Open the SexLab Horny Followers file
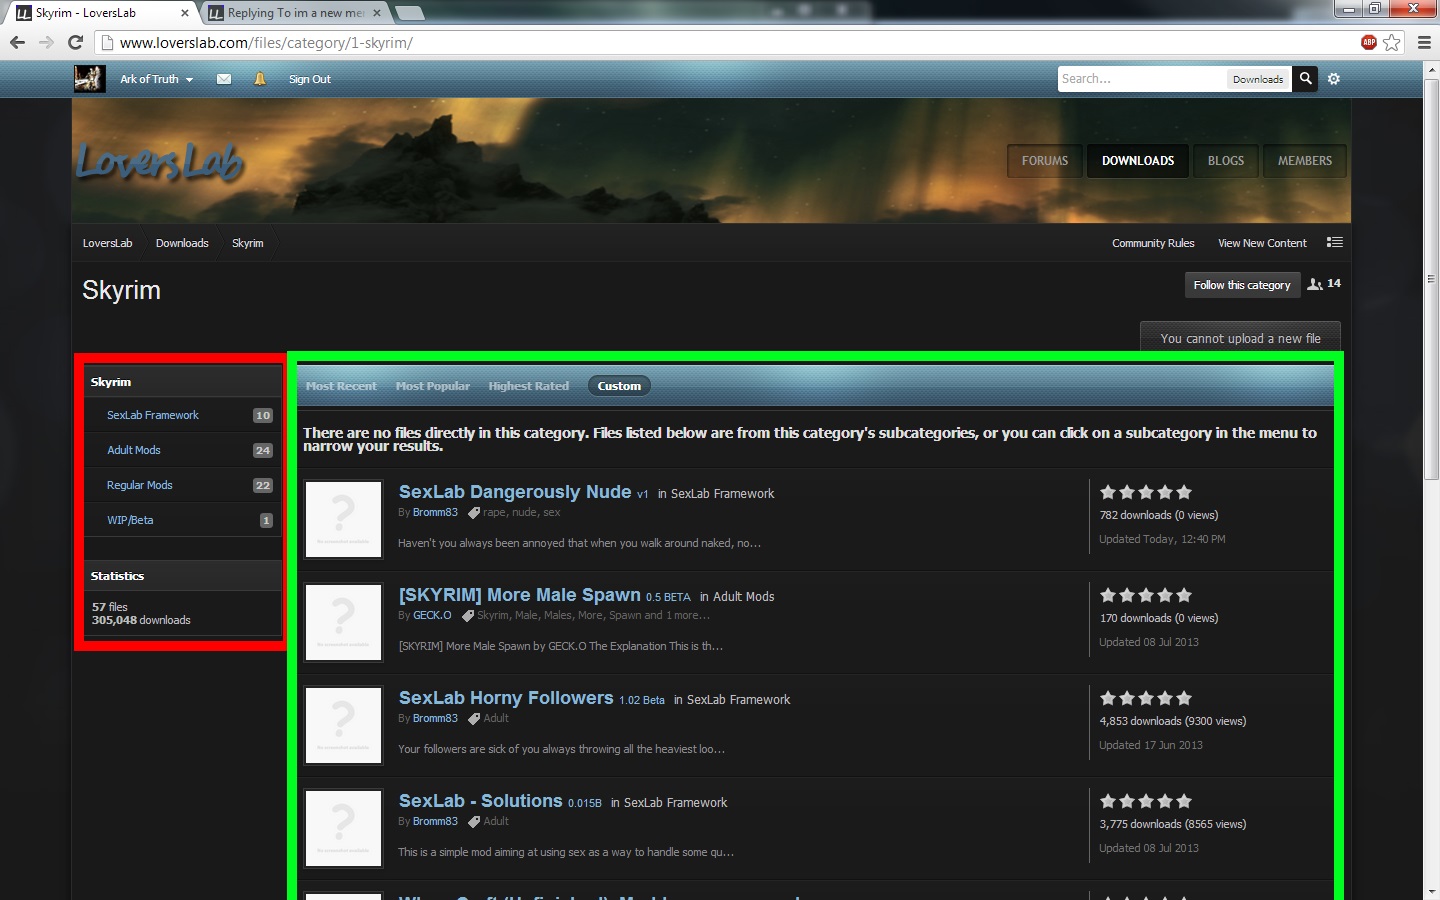This screenshot has height=900, width=1440. pos(506,698)
